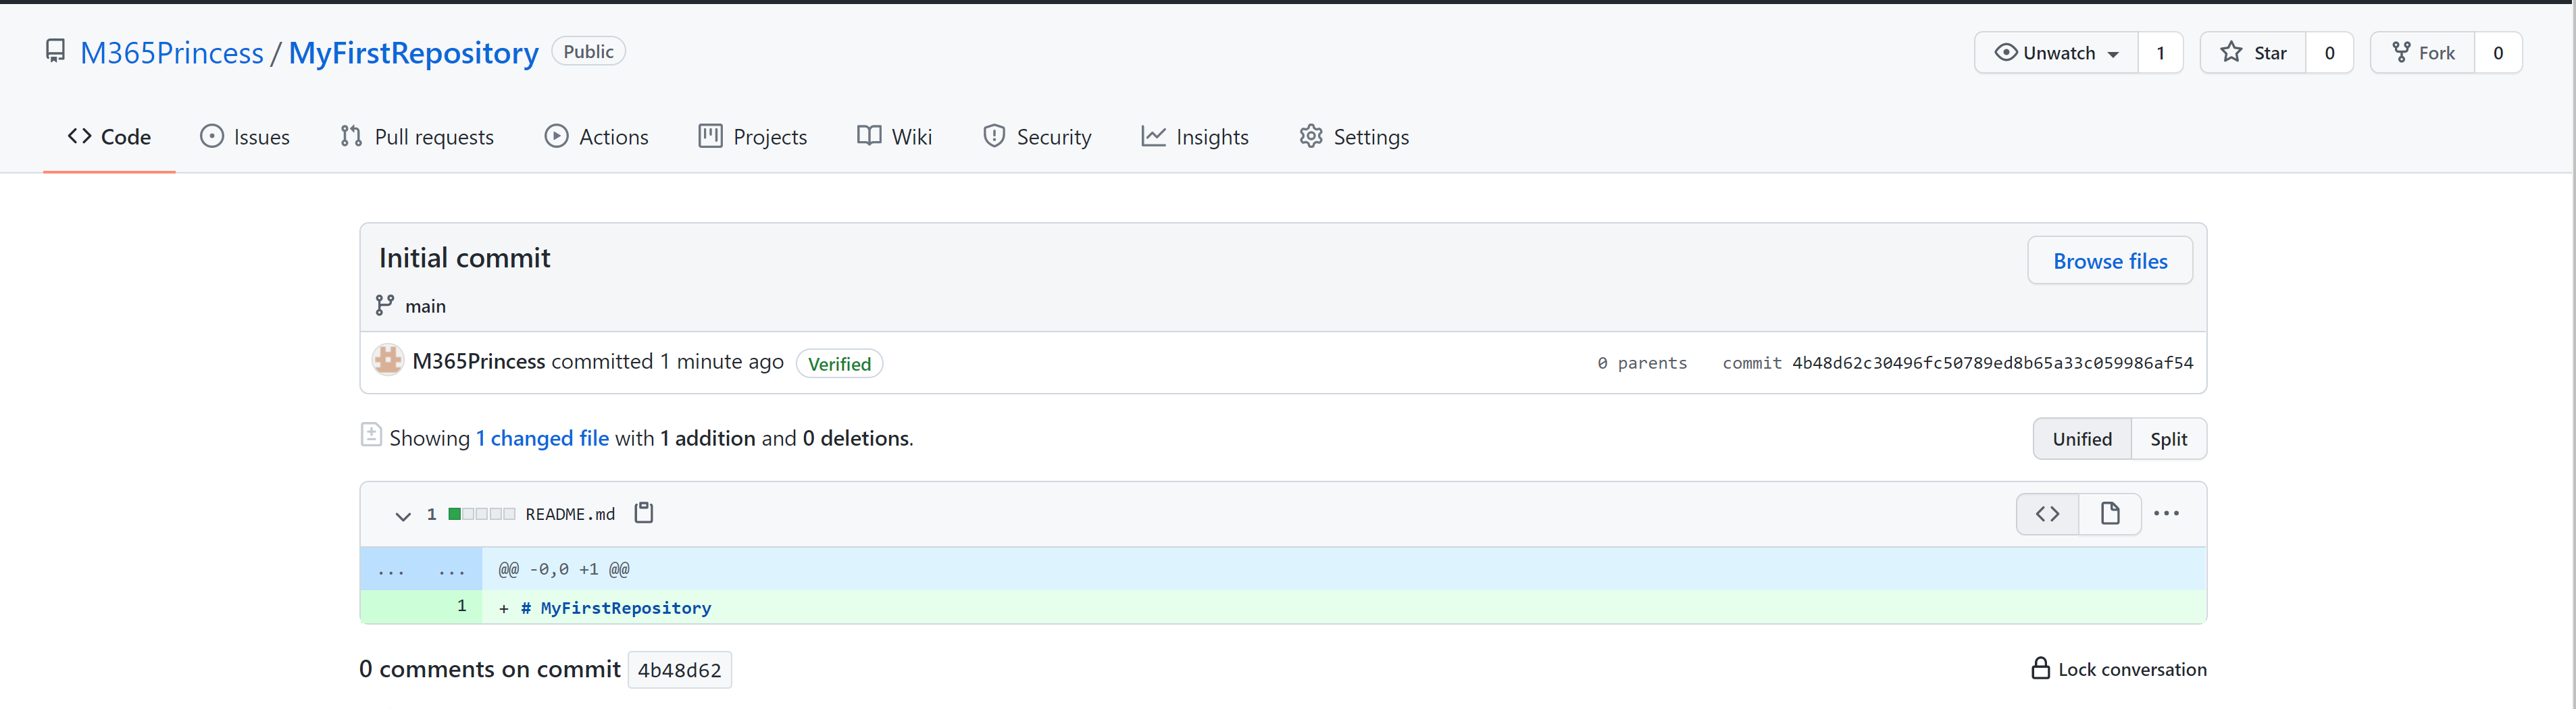Collapse the README.md diff with chevron
Screen dimensions: 2576x709
point(403,516)
